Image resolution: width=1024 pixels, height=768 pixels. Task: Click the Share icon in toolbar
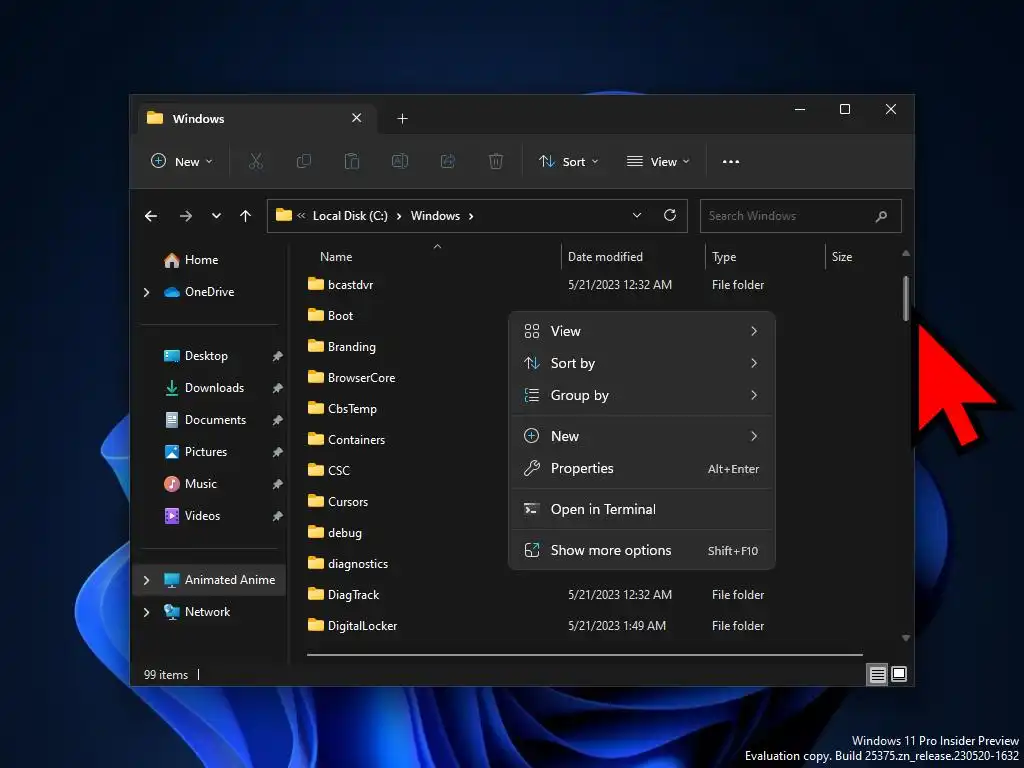tap(448, 161)
